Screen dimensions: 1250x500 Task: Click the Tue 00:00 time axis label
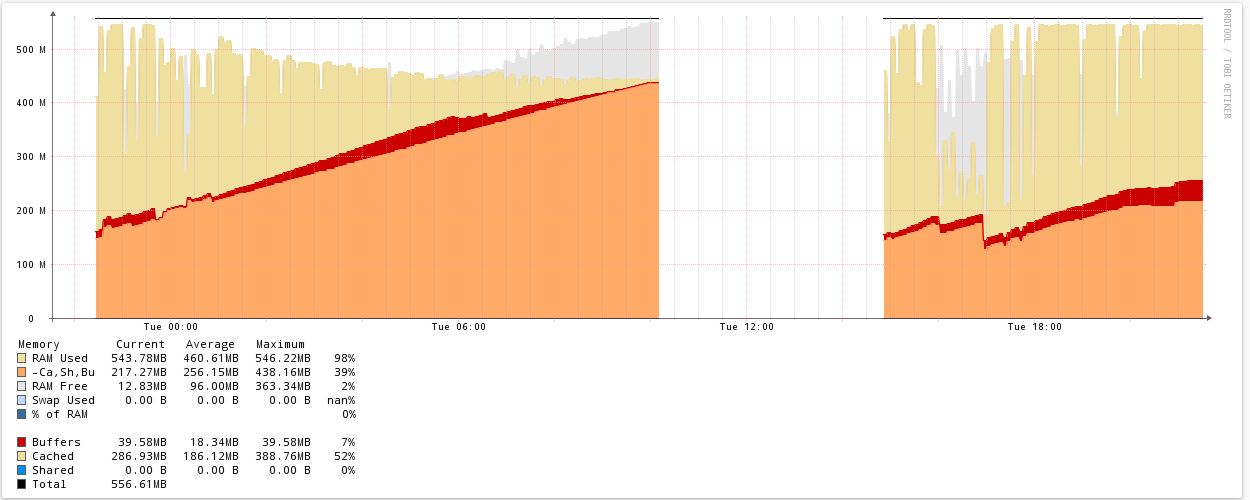tap(171, 327)
